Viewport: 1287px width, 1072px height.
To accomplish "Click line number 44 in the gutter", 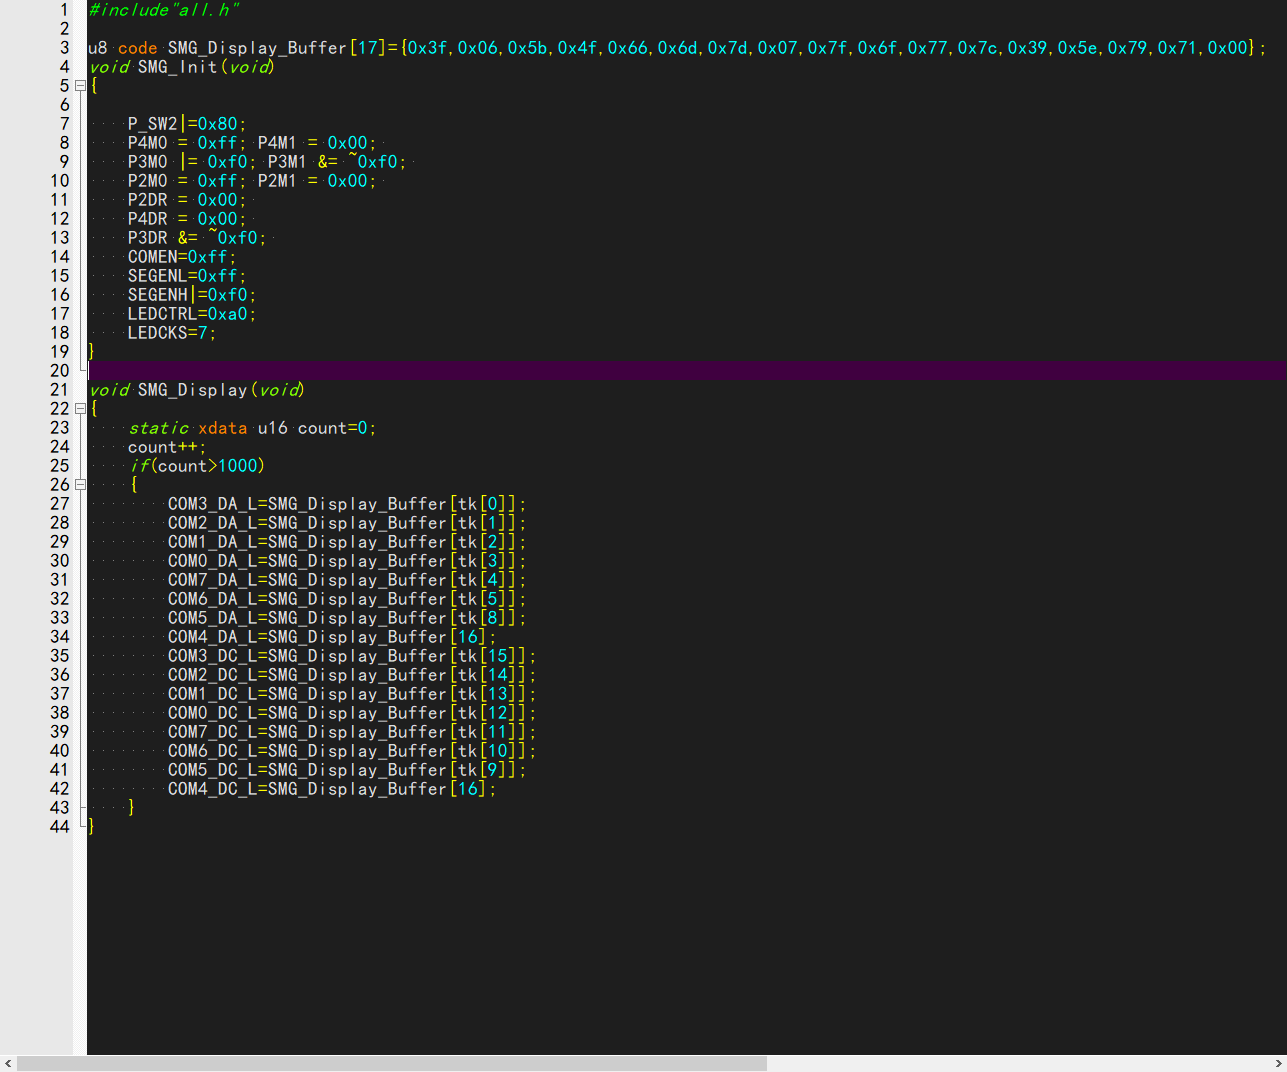I will (x=60, y=827).
